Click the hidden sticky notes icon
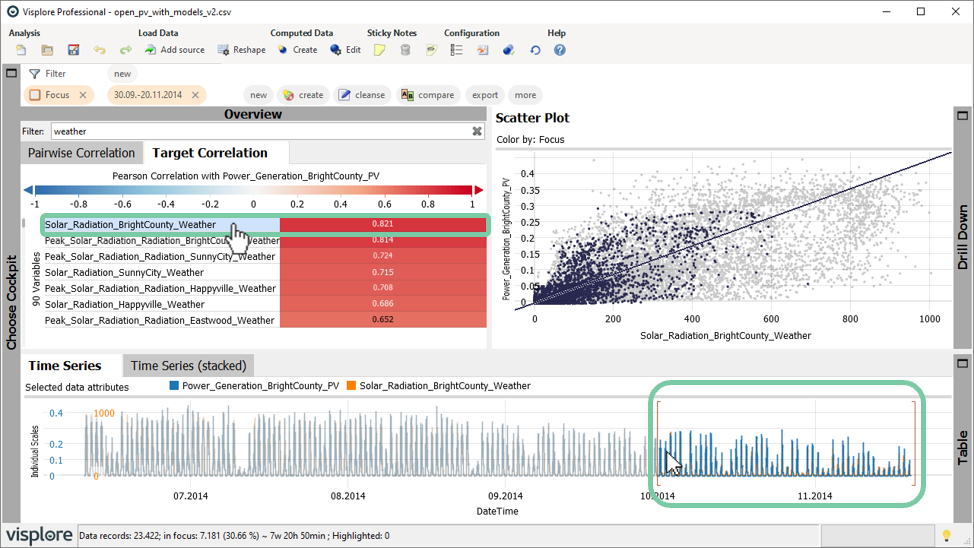 [431, 50]
